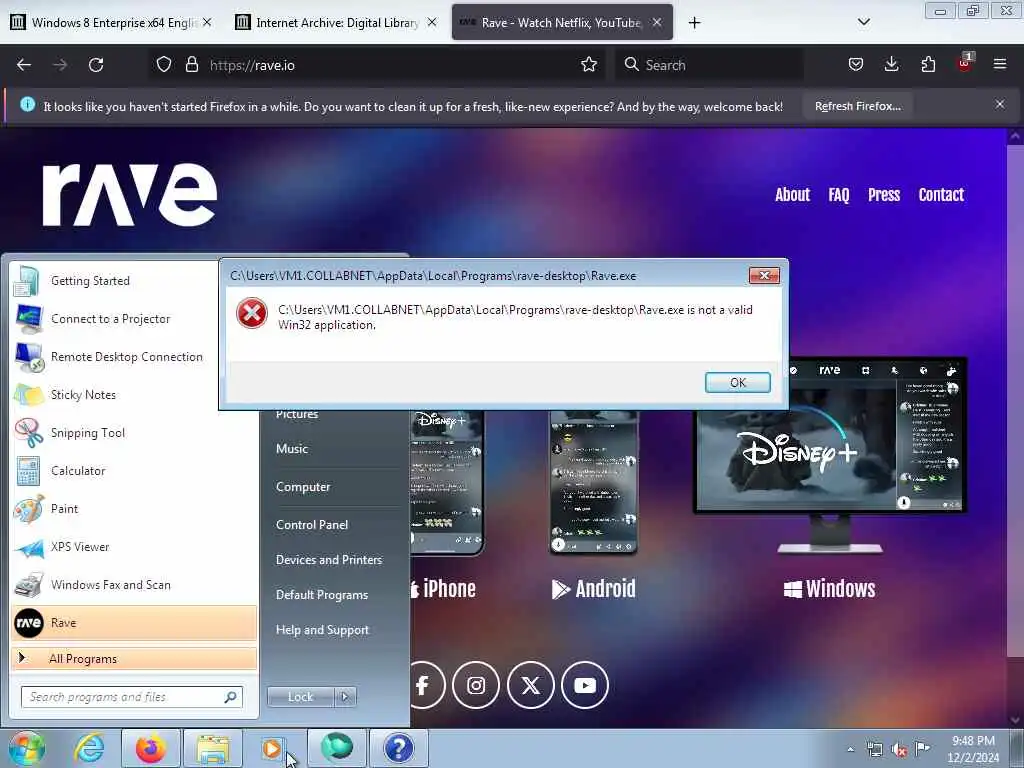Dismiss the Firefox notification bar
Image resolution: width=1024 pixels, height=768 pixels.
(1000, 104)
